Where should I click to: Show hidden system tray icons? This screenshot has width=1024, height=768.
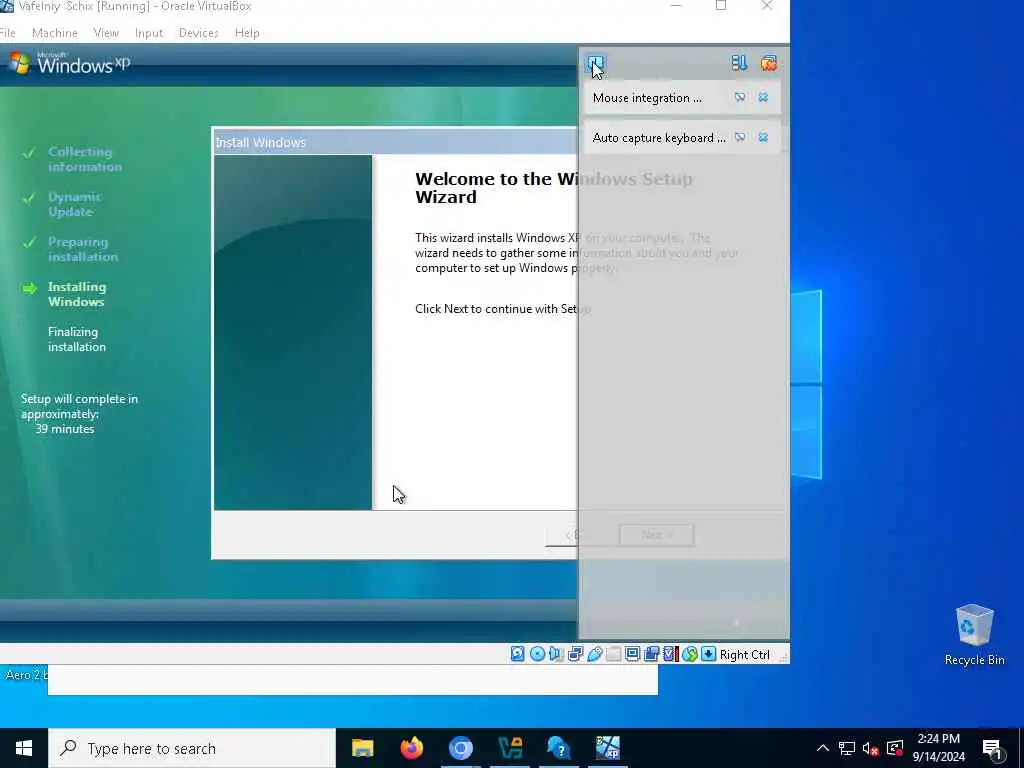(823, 748)
